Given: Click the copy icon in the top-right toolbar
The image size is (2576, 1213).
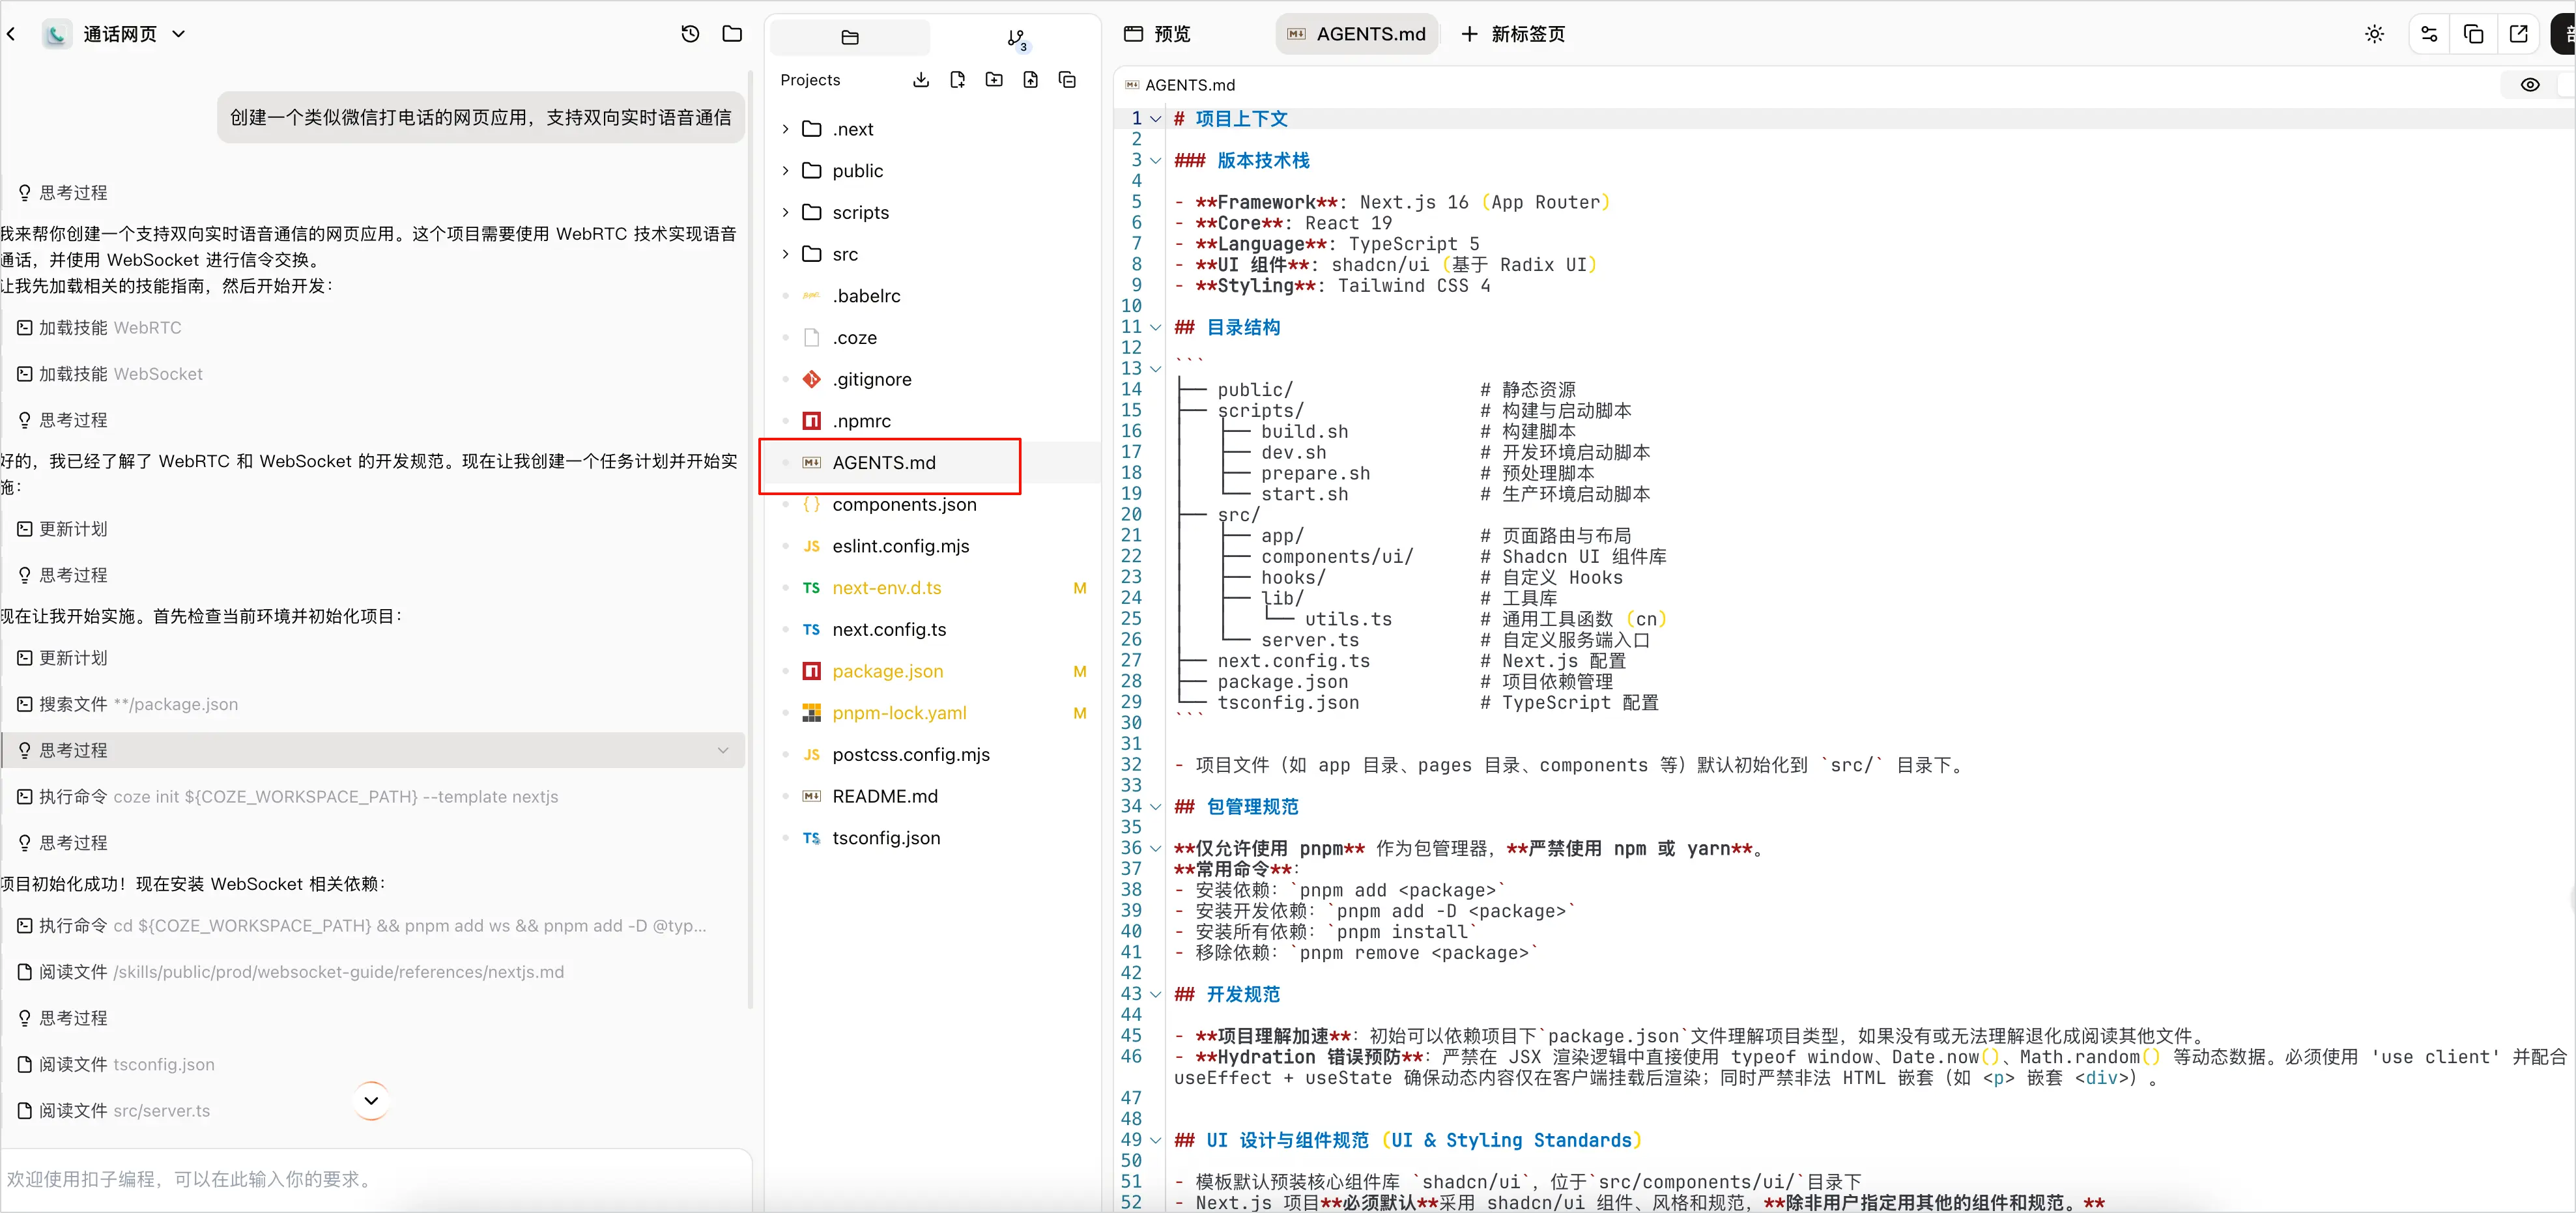Looking at the screenshot, I should coord(2474,34).
